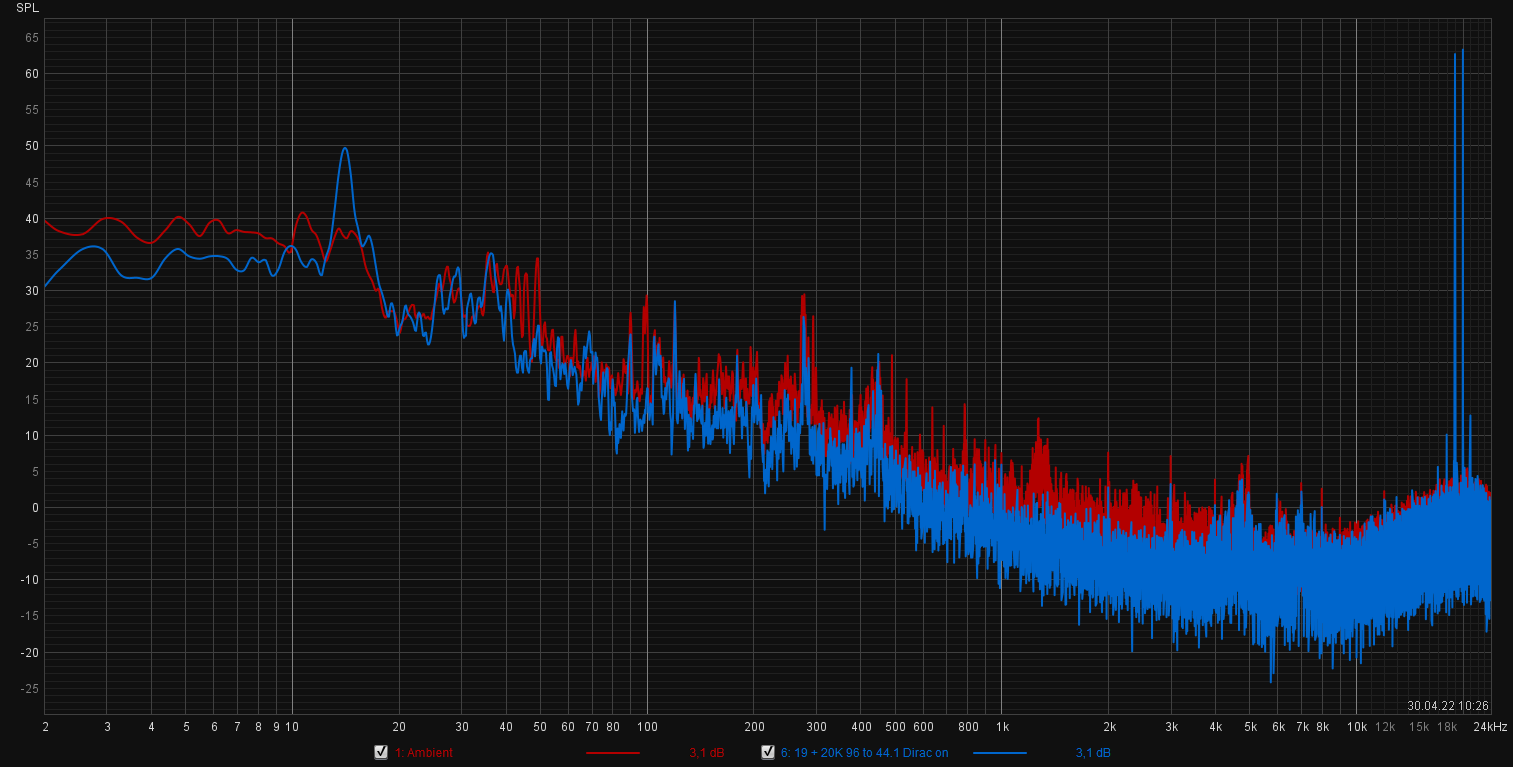Select the '6: 19 + 20K 96 to 44.1 Dirac on' legend label
This screenshot has width=1513, height=767.
click(864, 752)
